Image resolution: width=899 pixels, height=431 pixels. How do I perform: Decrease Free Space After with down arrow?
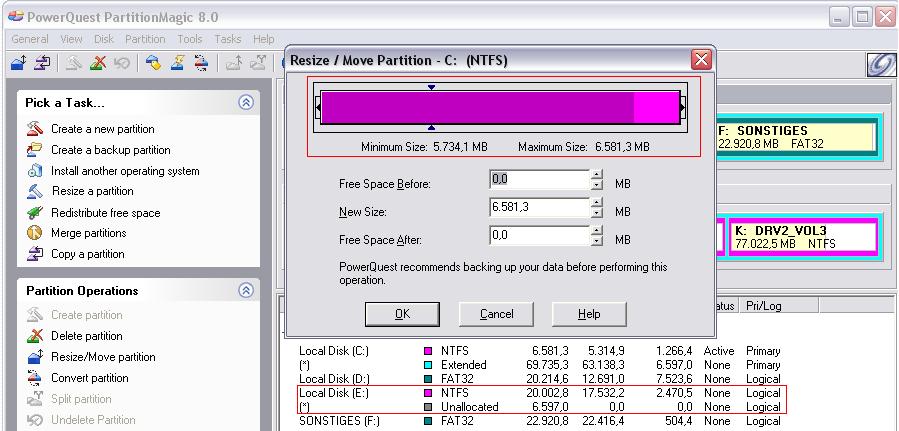[597, 240]
